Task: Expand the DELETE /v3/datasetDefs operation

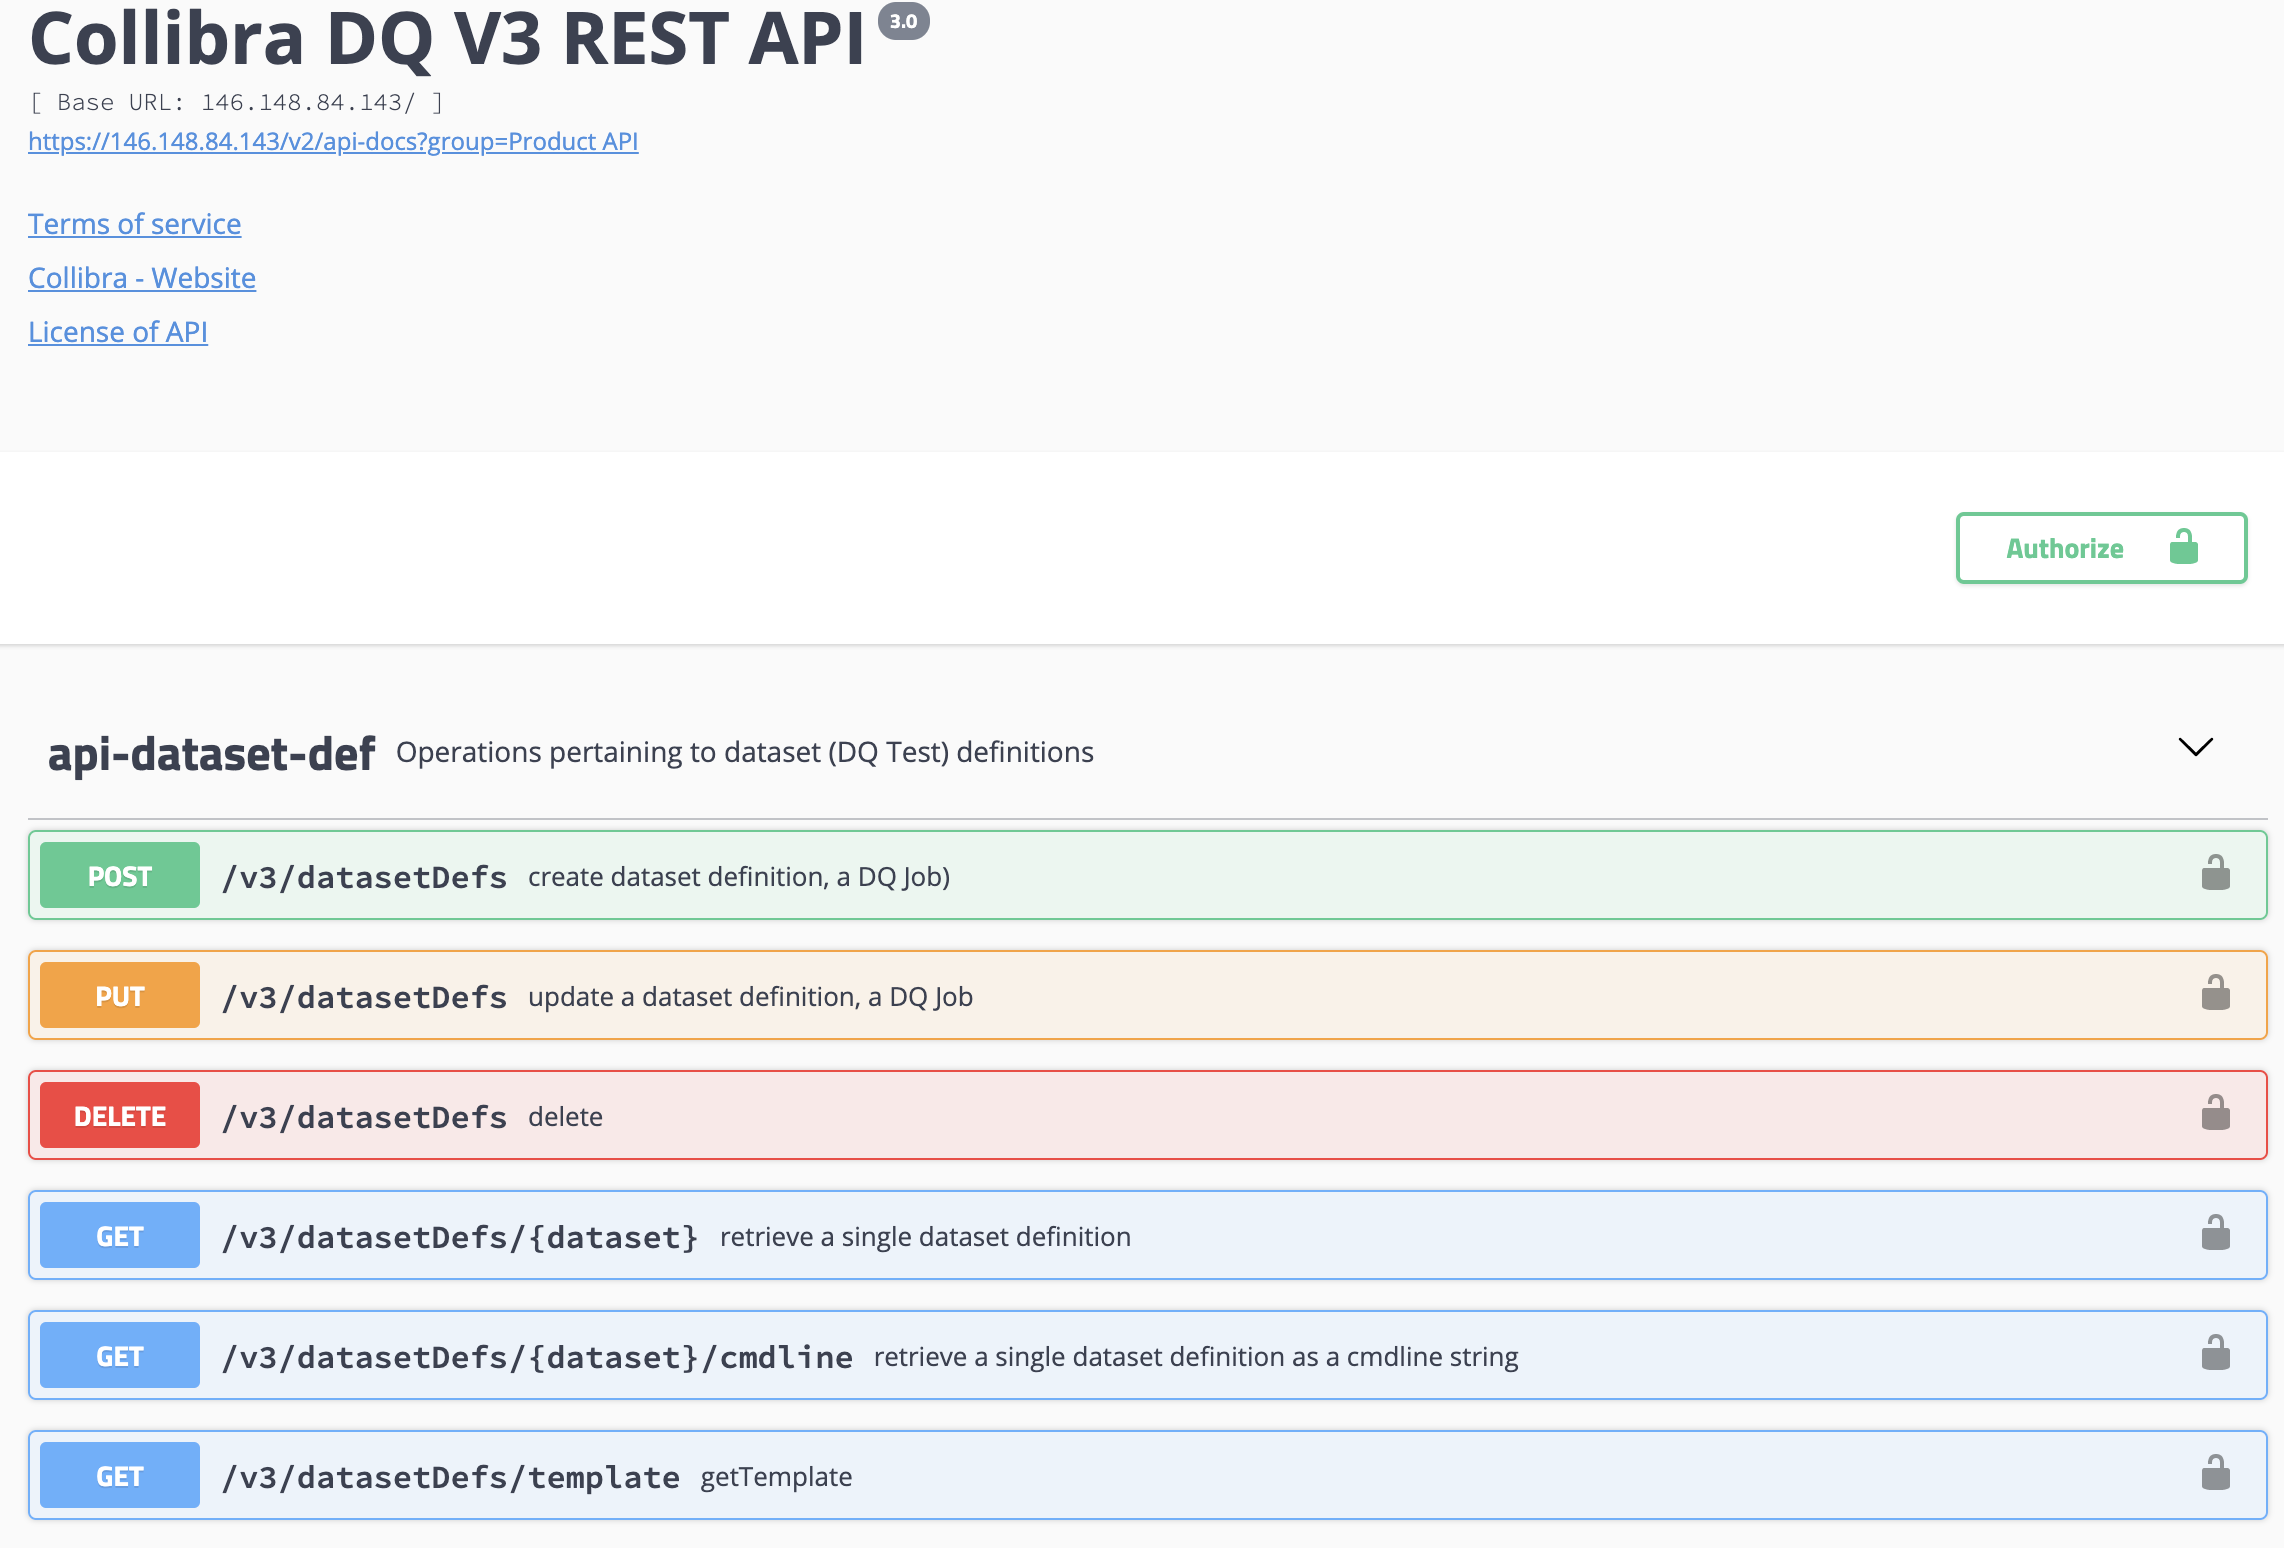Action: 1147,1115
